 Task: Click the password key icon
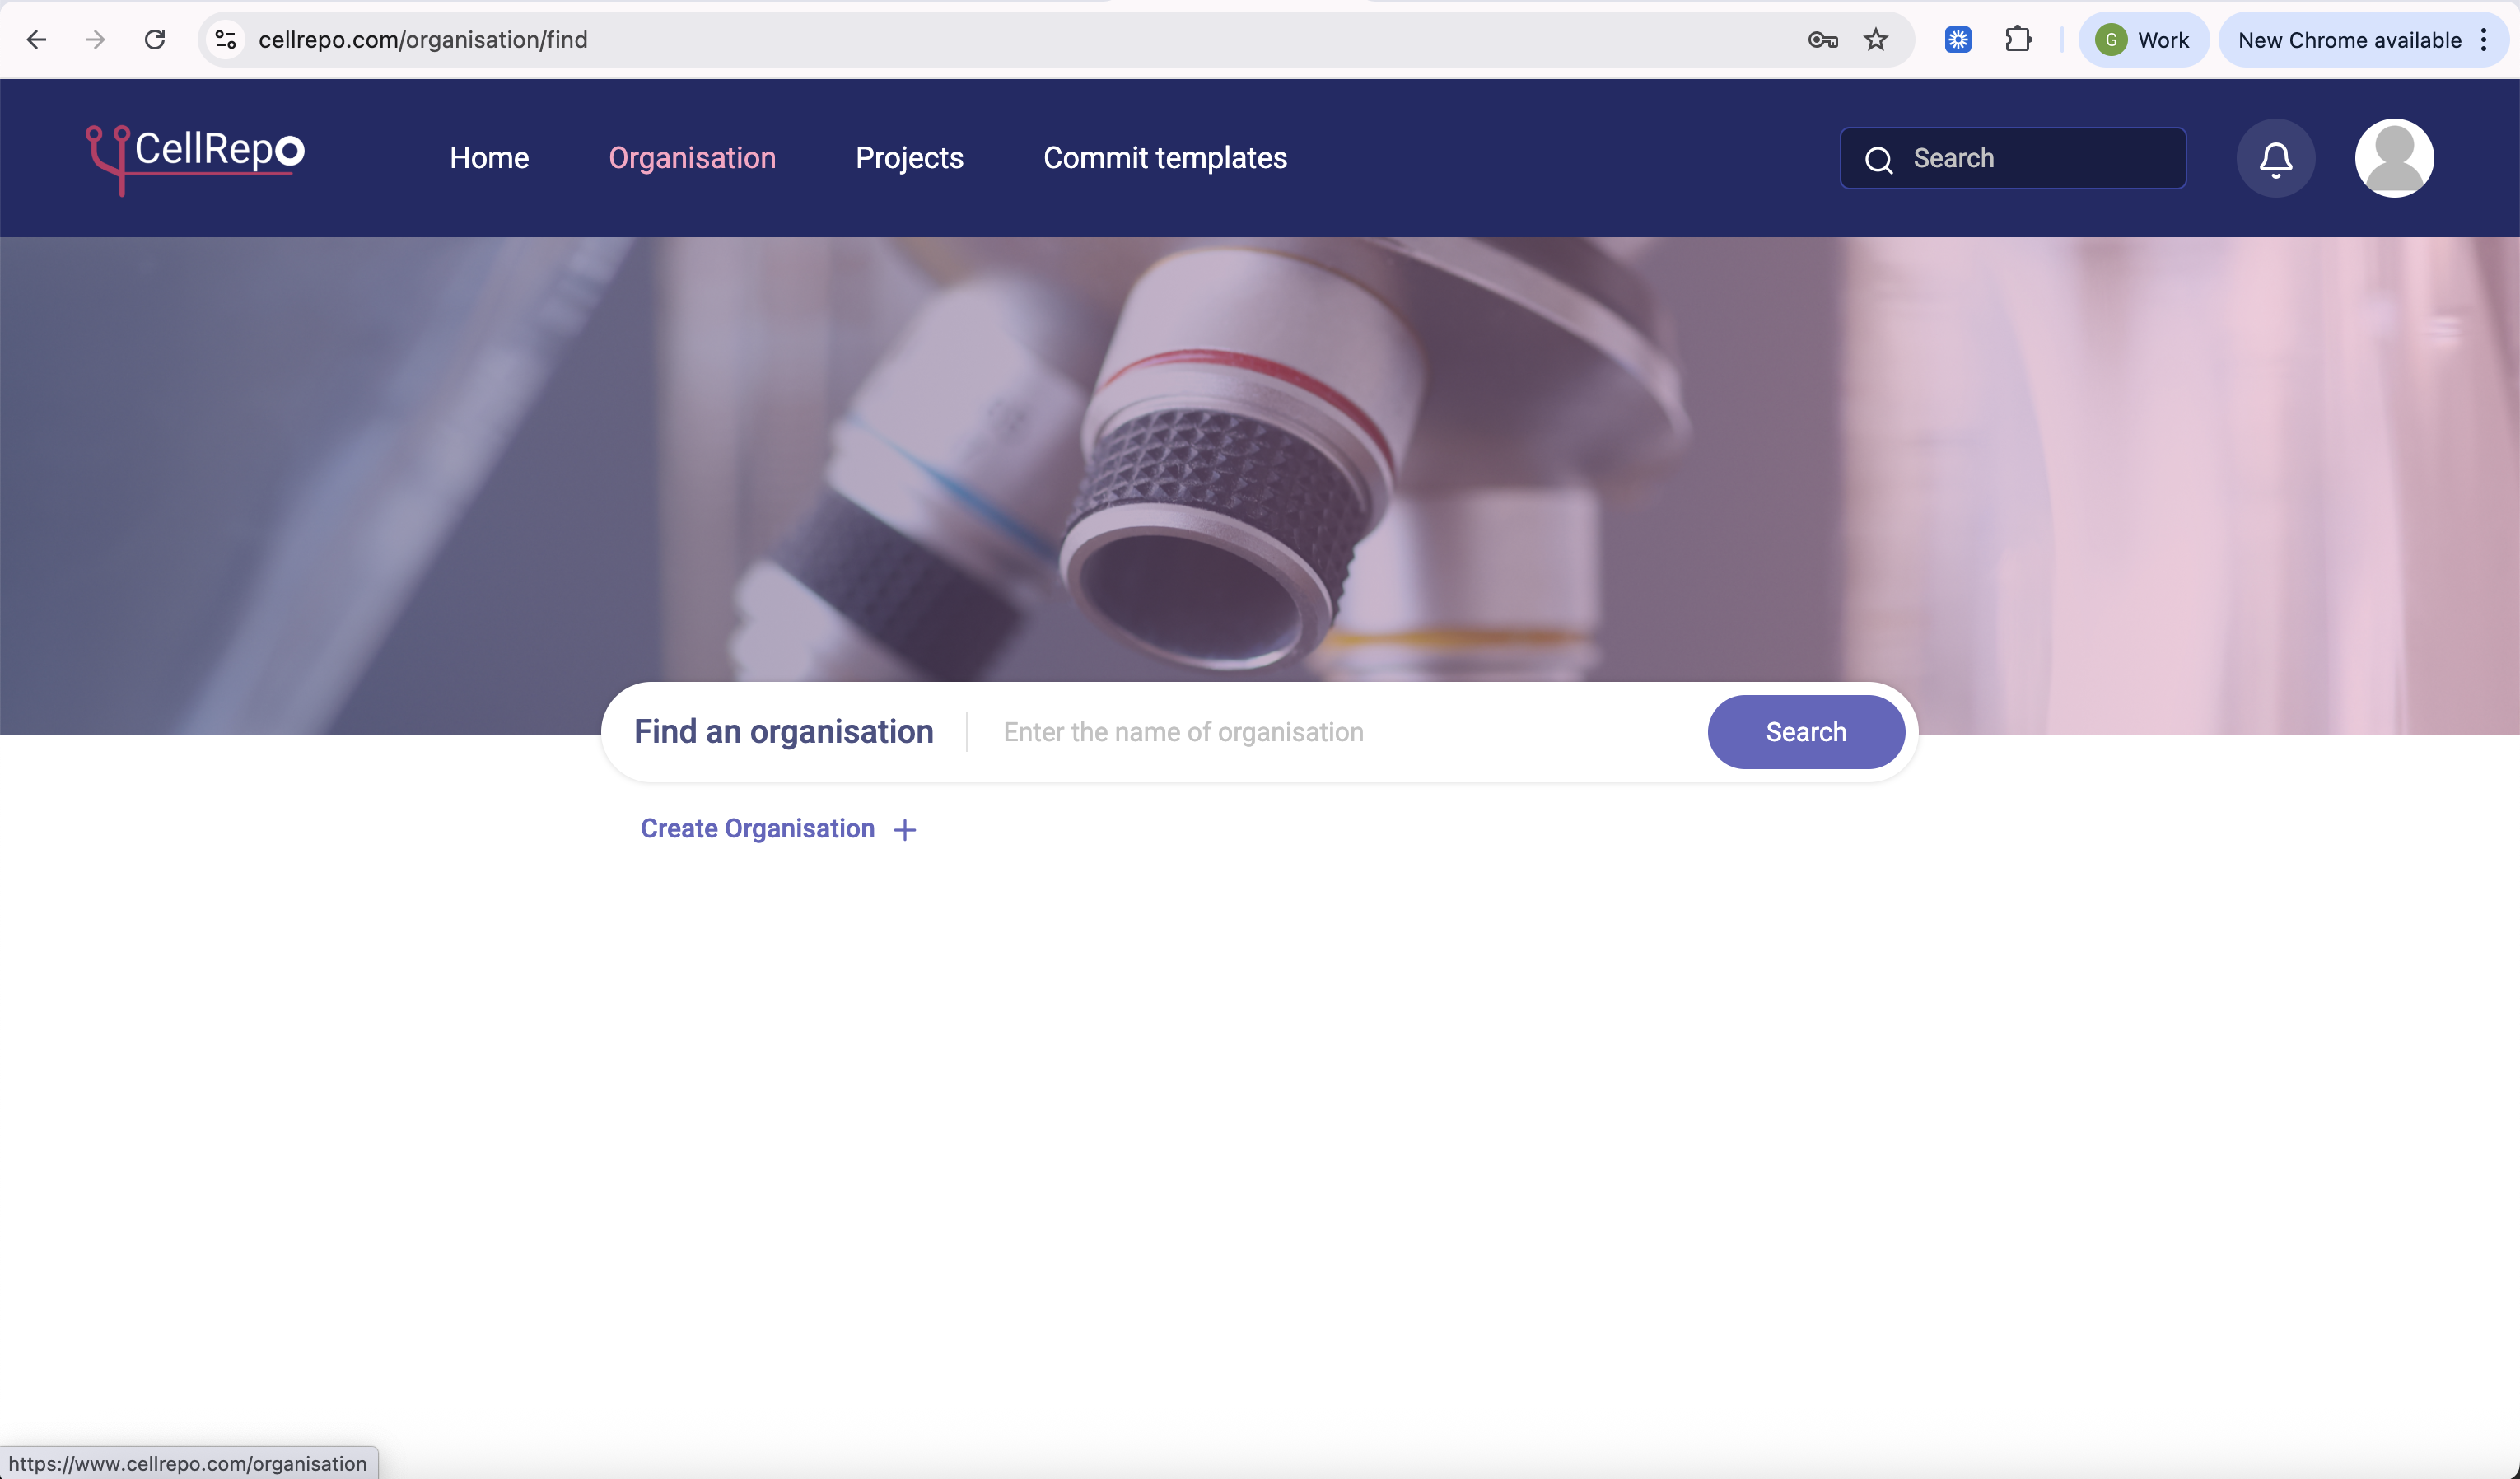coord(1822,40)
